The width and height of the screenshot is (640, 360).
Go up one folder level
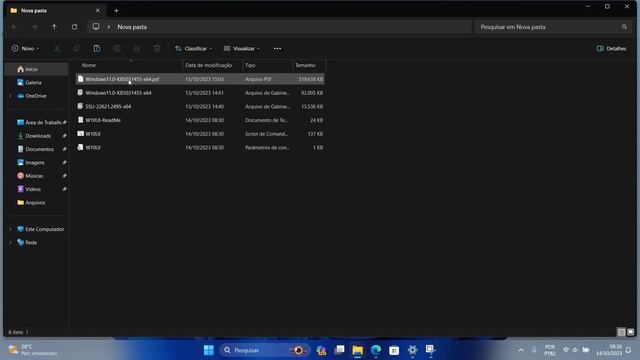tap(54, 27)
